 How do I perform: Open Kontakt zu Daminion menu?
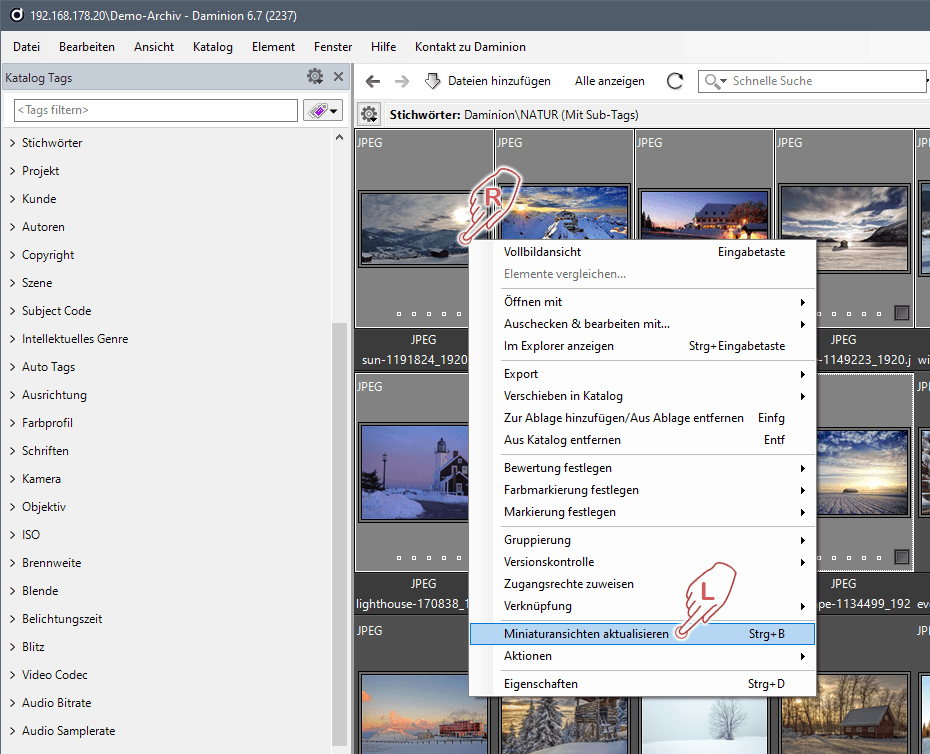pyautogui.click(x=470, y=47)
